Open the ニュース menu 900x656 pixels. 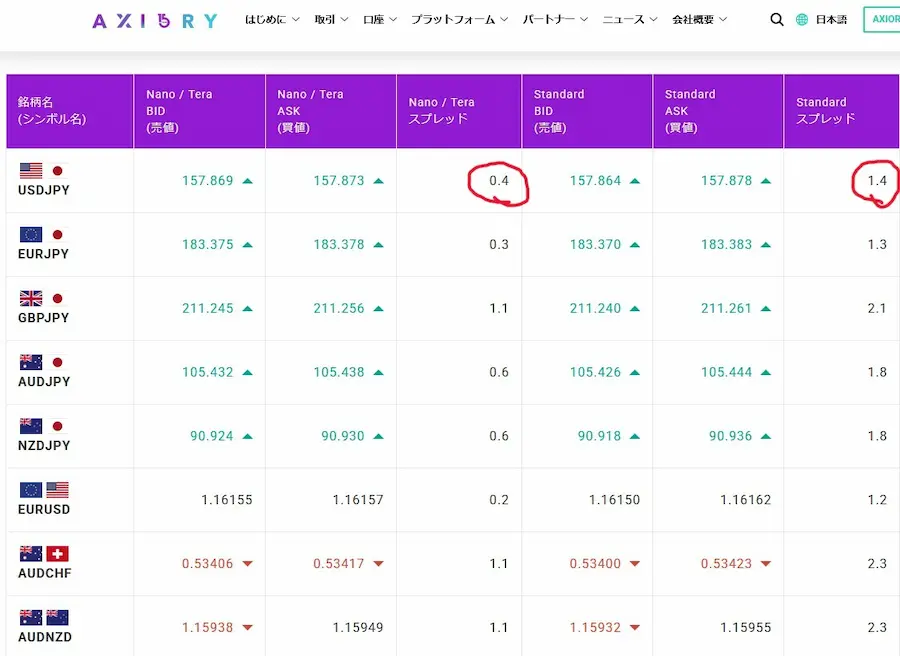click(630, 20)
